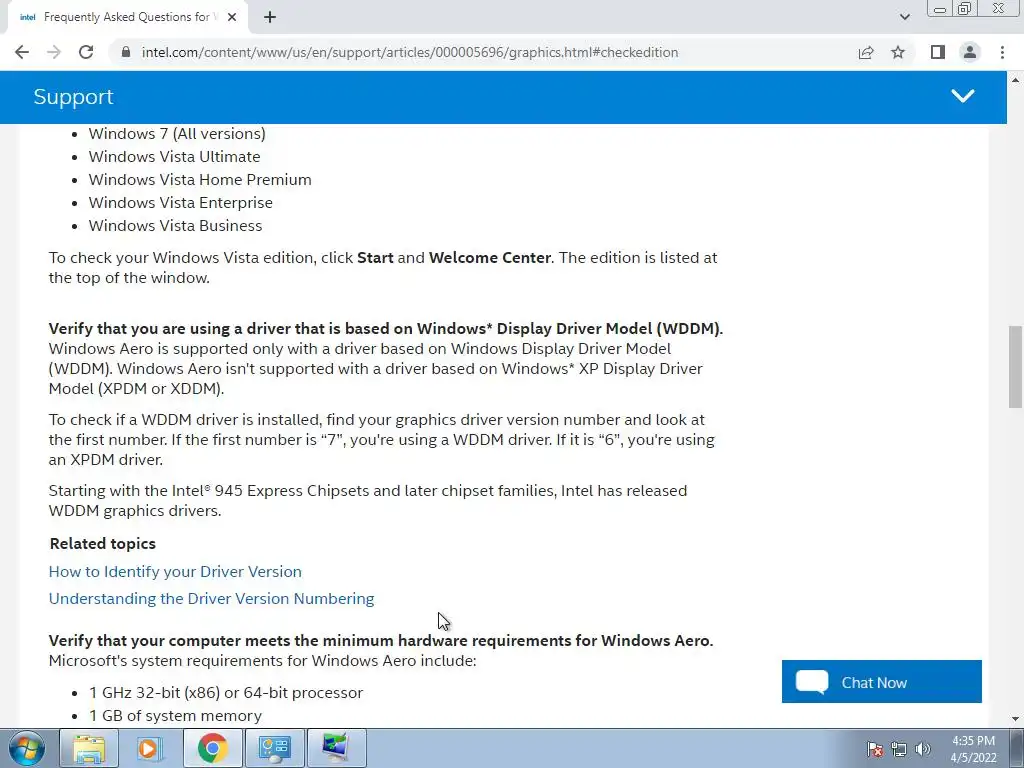Screen dimensions: 1024x768
Task: Click the taskbar clock 4:35 PM
Action: (x=973, y=749)
